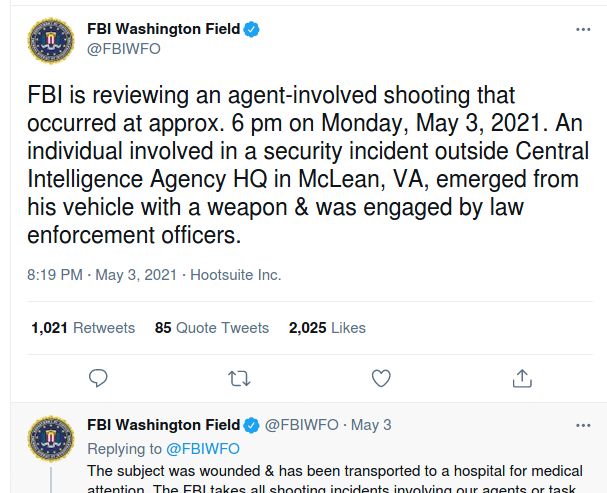This screenshot has width=607, height=493.
Task: Click the Hootsuite Inc. source label
Action: click(236, 275)
